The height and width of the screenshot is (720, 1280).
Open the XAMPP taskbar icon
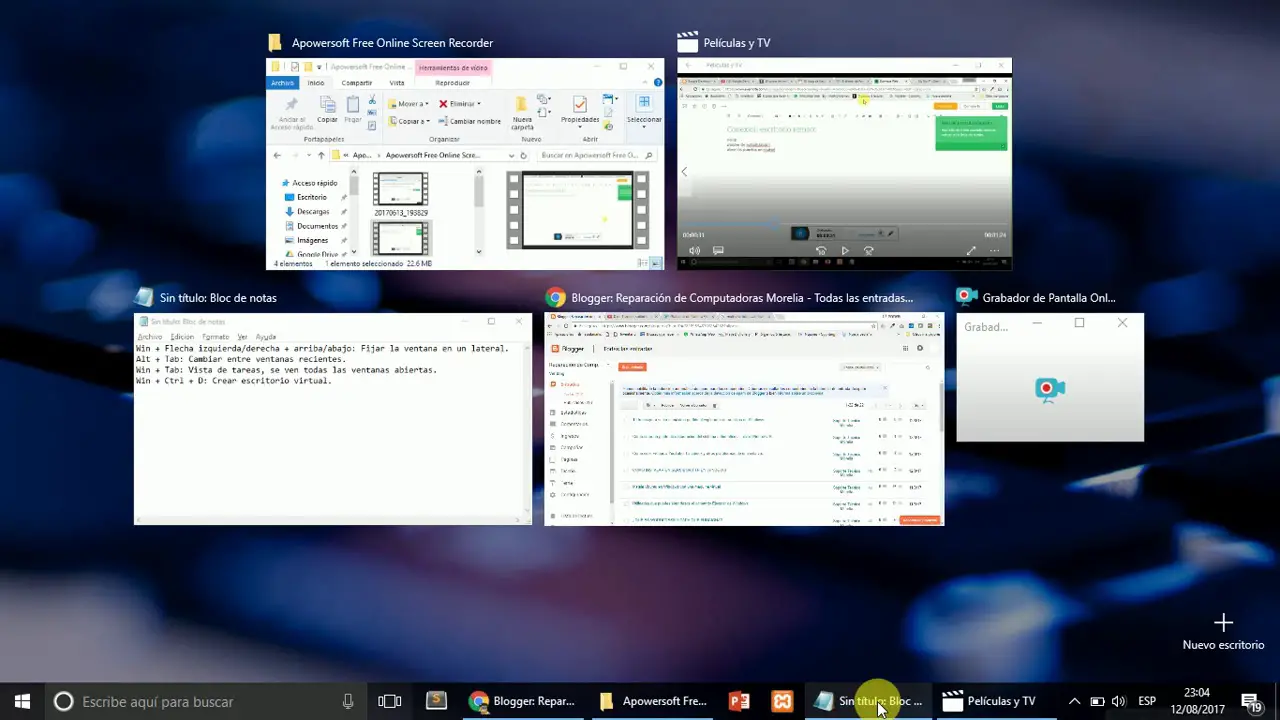[783, 701]
